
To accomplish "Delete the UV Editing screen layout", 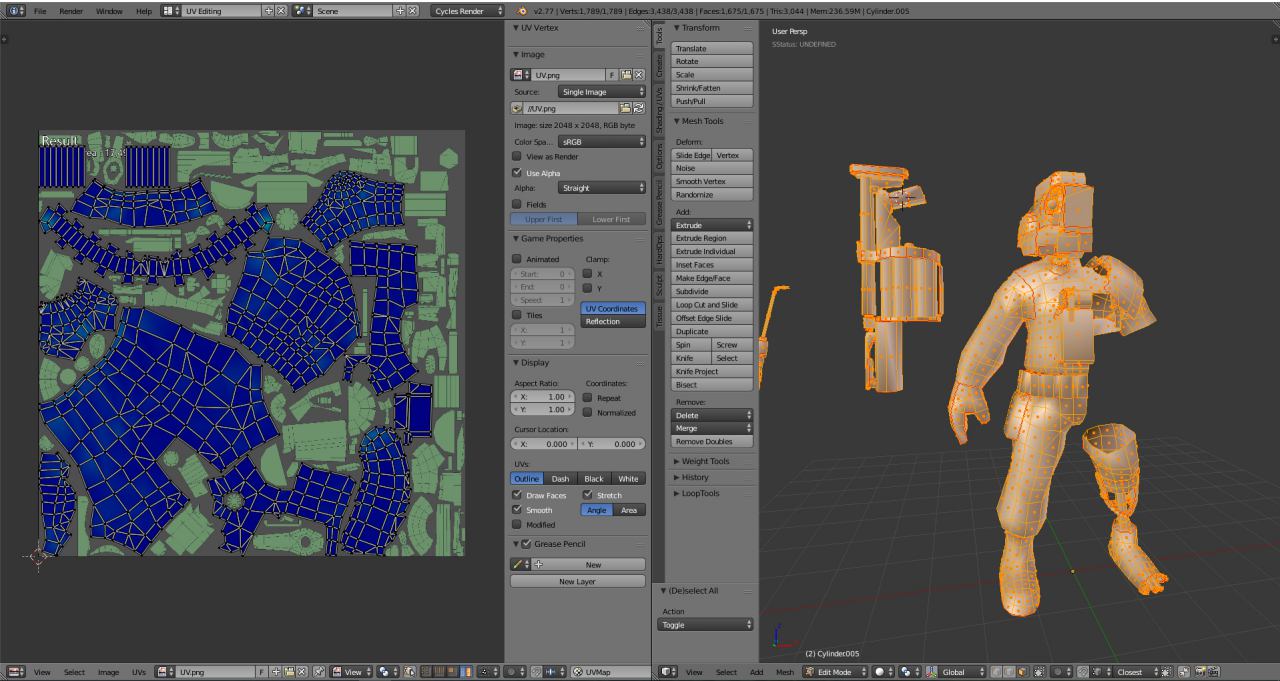I will coord(280,10).
